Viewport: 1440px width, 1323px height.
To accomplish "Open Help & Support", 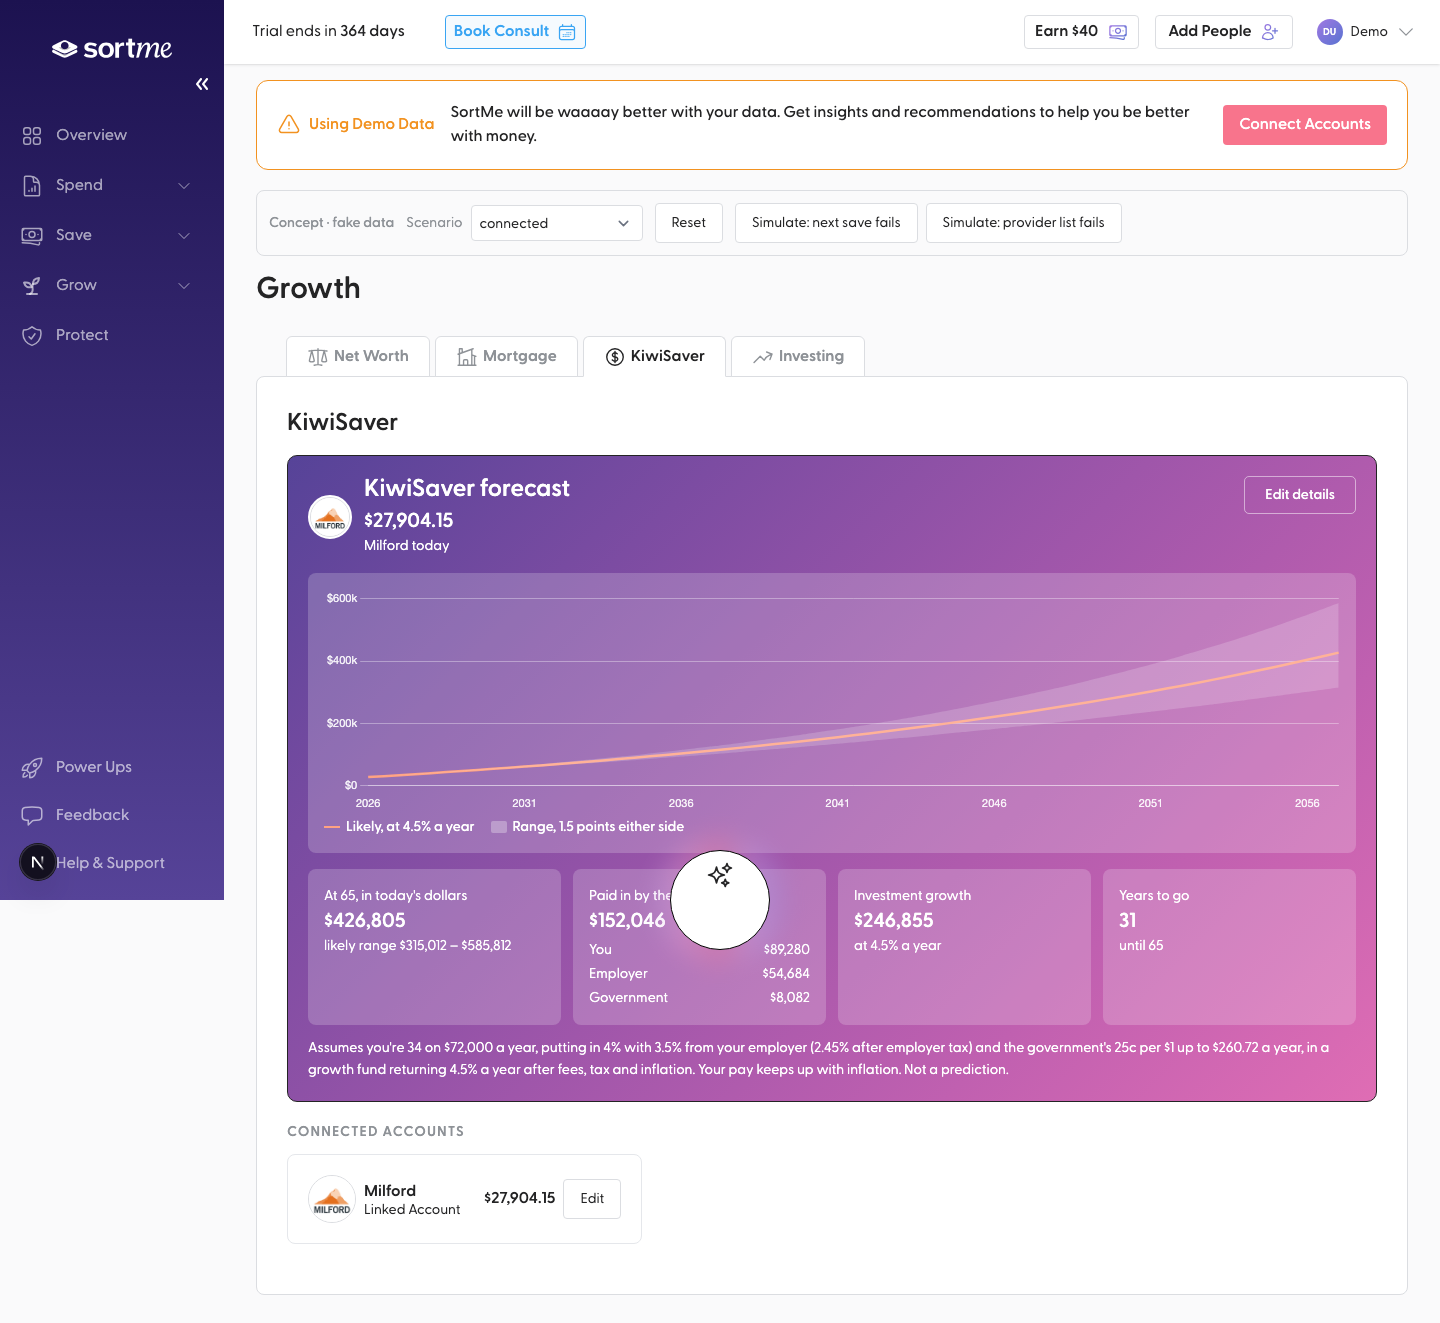I will (110, 863).
